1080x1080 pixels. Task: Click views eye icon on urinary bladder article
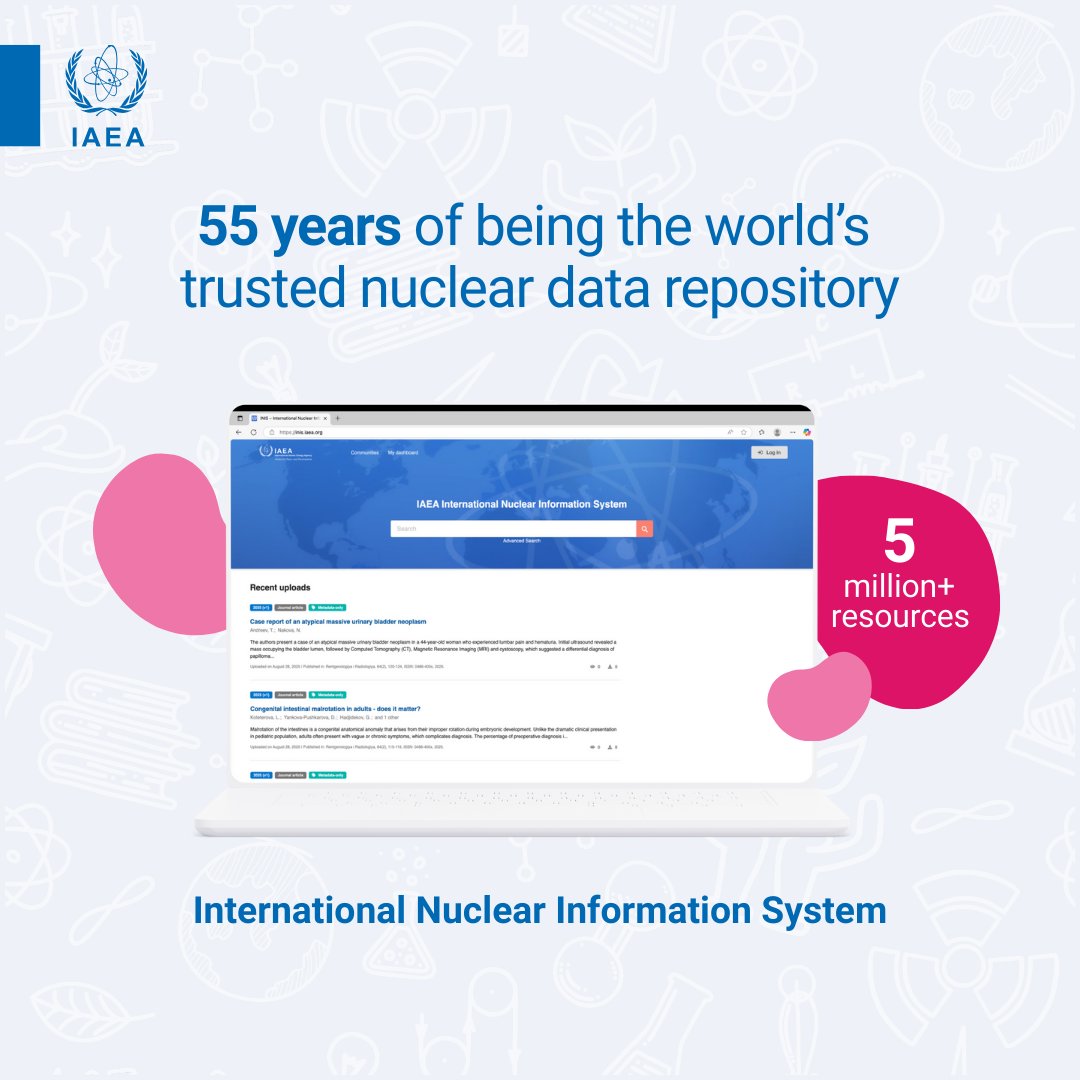(593, 667)
